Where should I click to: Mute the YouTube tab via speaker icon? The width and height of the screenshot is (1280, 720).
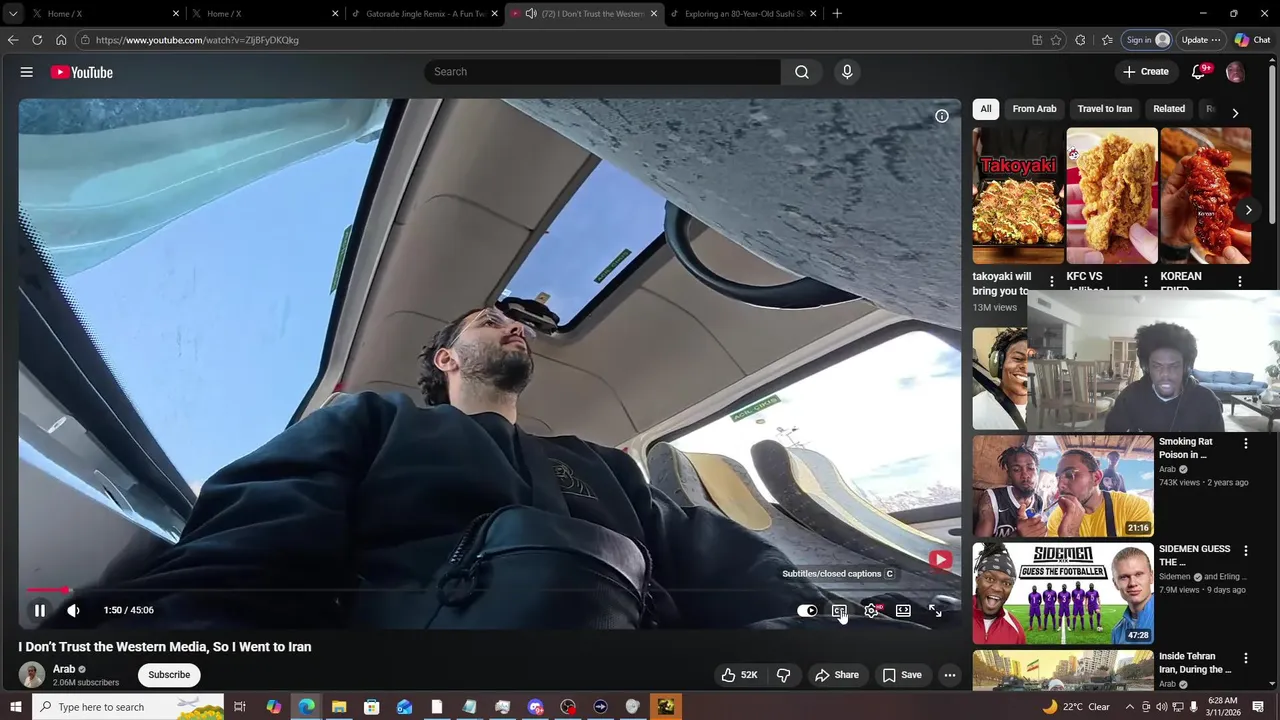(x=531, y=14)
